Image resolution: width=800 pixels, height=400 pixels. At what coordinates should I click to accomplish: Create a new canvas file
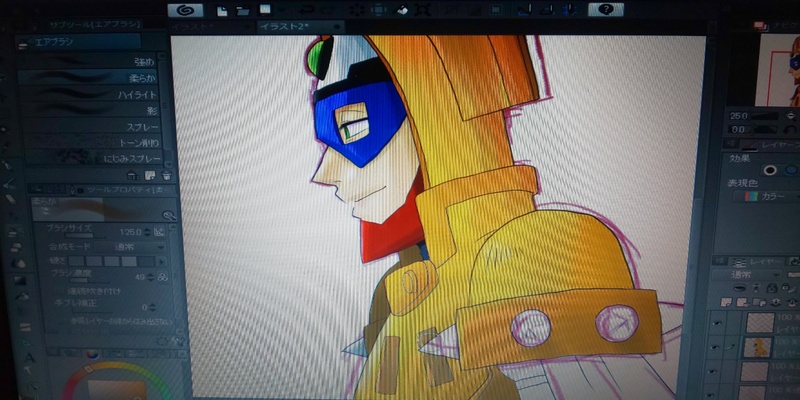[x=222, y=10]
